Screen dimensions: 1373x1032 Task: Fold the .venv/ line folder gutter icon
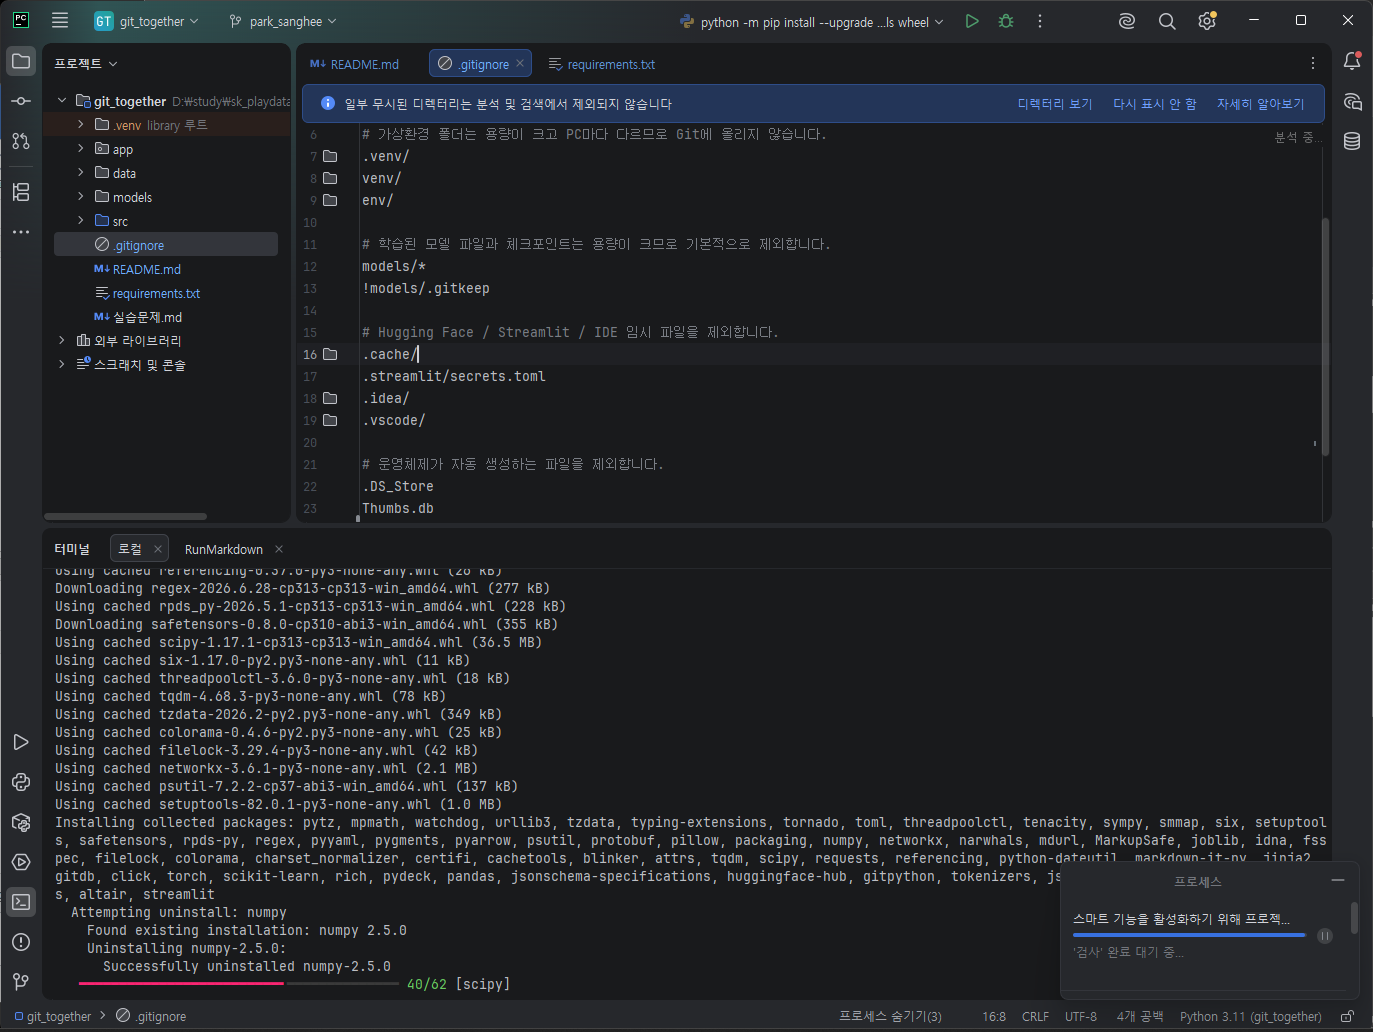click(330, 156)
